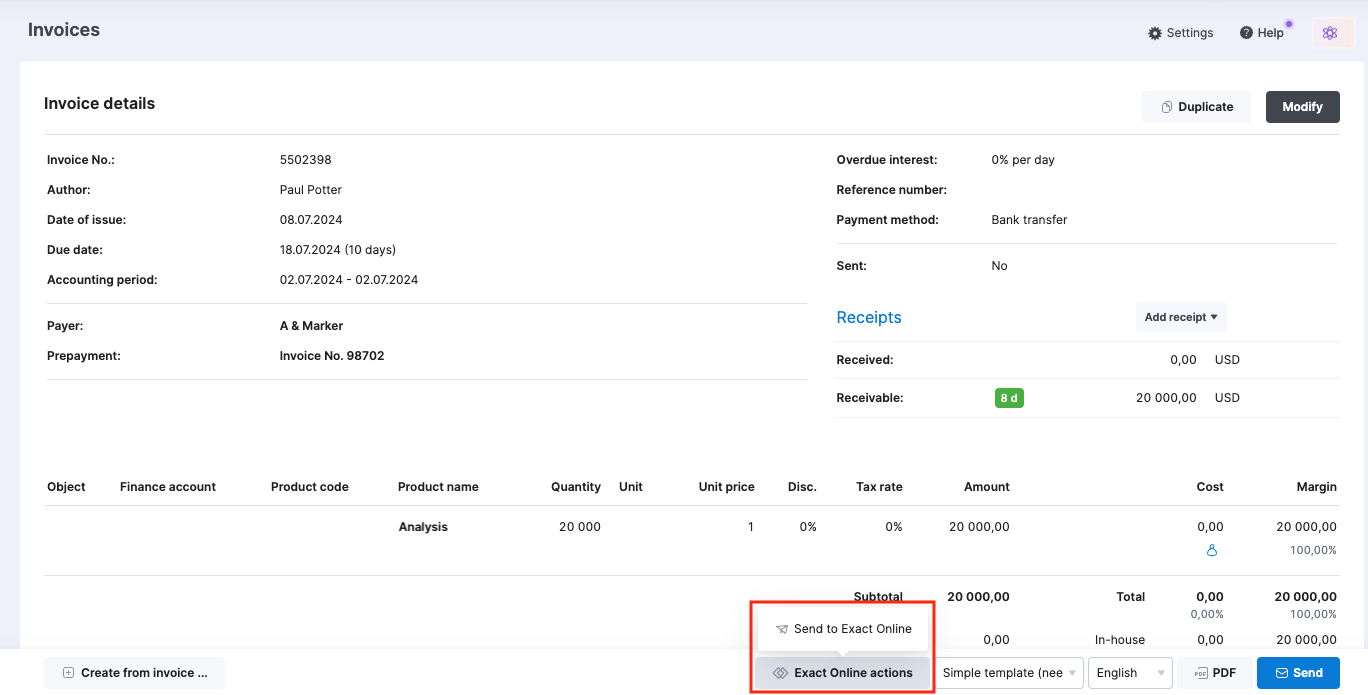
Task: Click accounting period 02.07.2024 - 02.07.2024
Action: pos(349,280)
